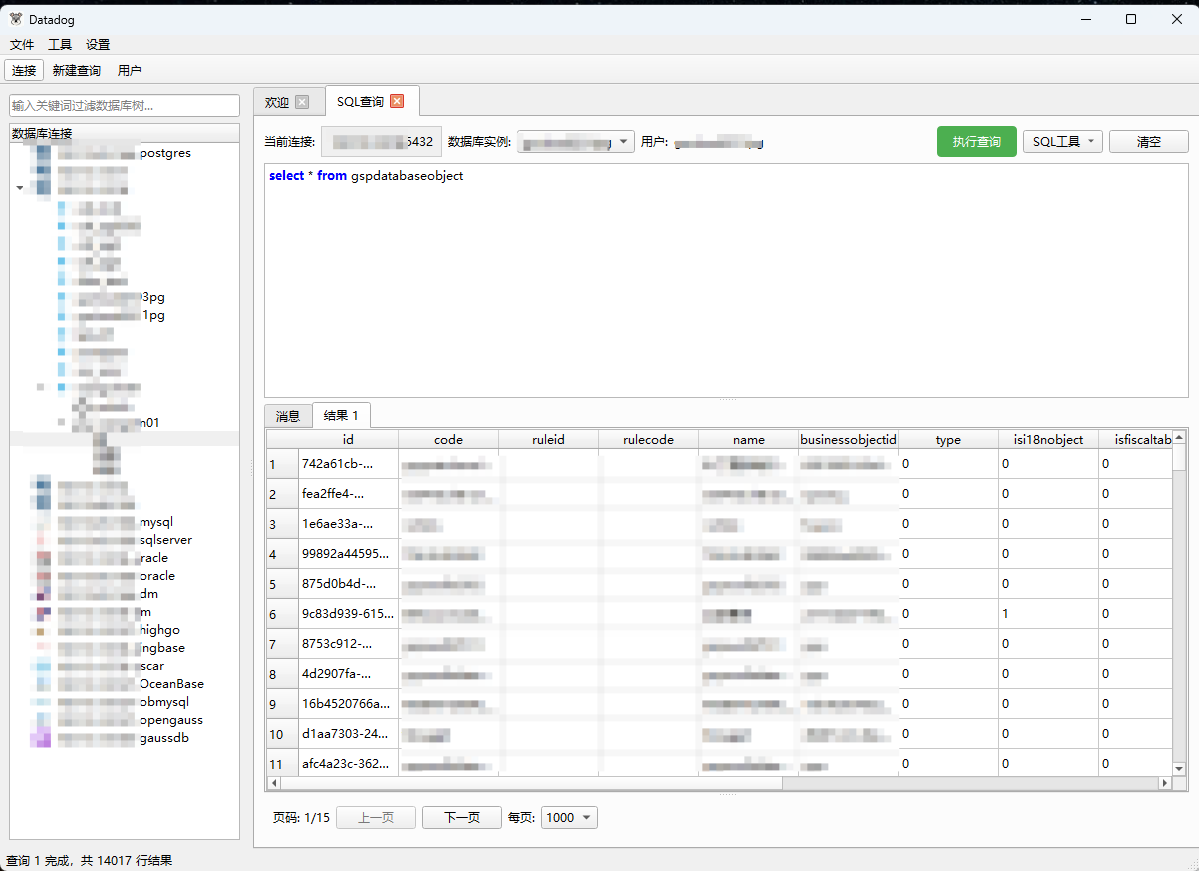The width and height of the screenshot is (1199, 871).
Task: Click the name column header
Action: (749, 439)
